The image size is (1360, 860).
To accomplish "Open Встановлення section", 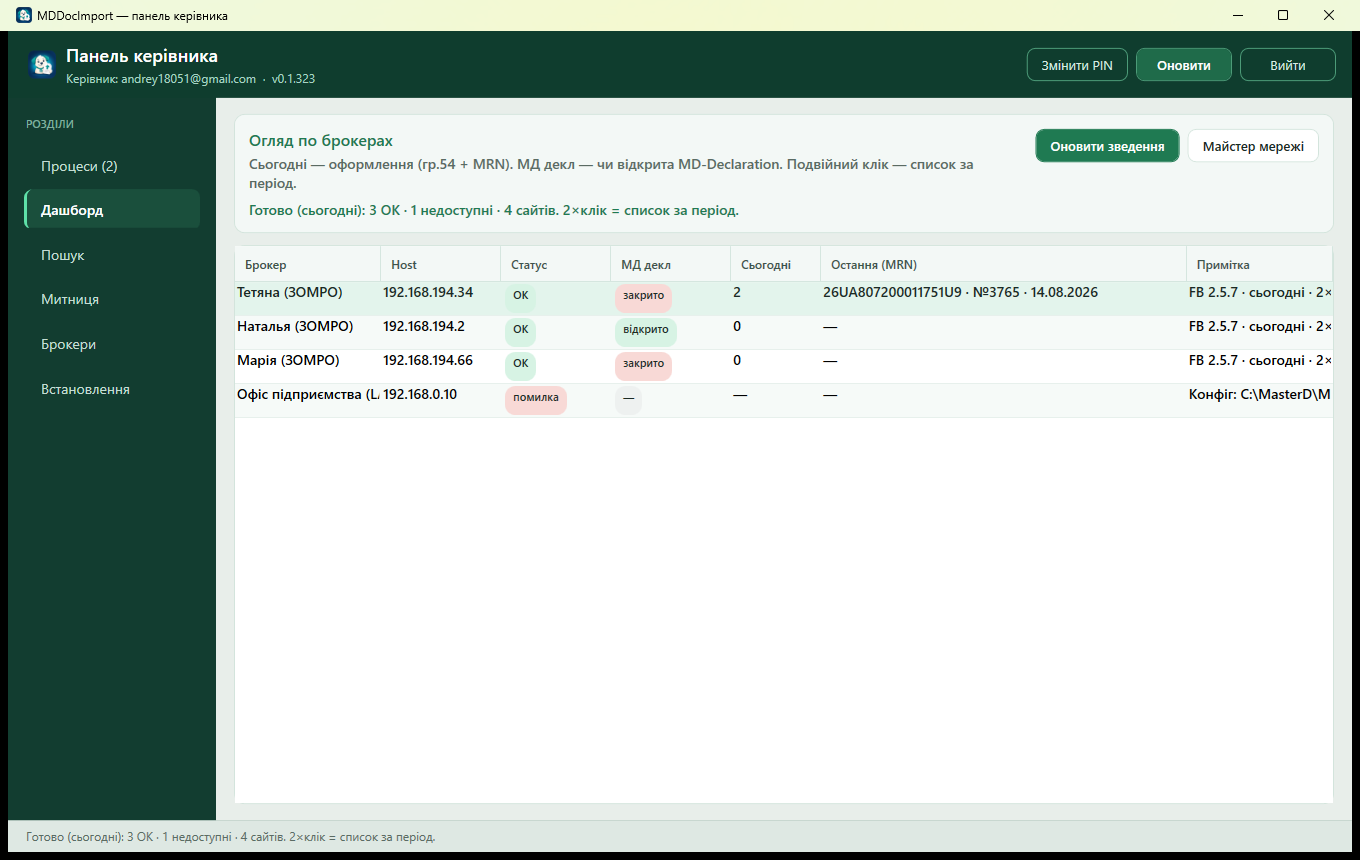I will 112,389.
